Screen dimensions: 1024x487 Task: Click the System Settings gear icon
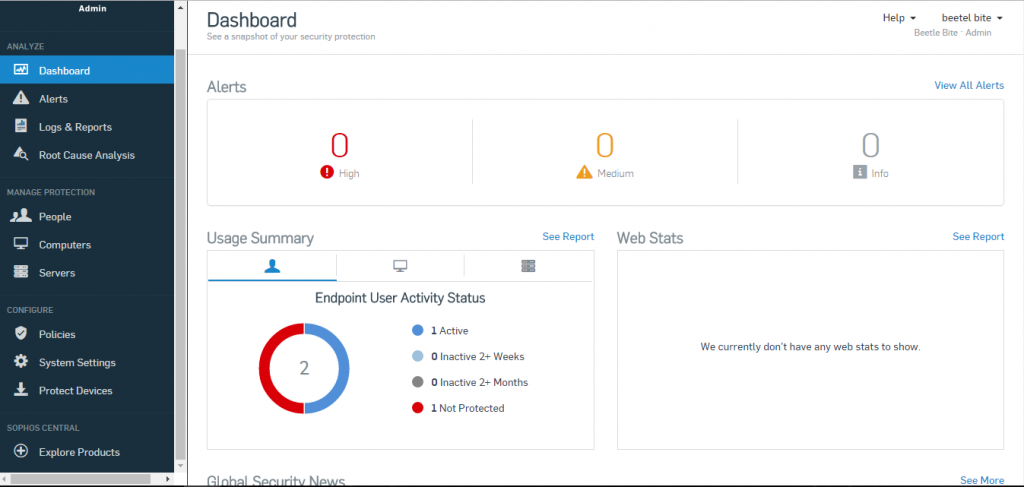[x=21, y=362]
